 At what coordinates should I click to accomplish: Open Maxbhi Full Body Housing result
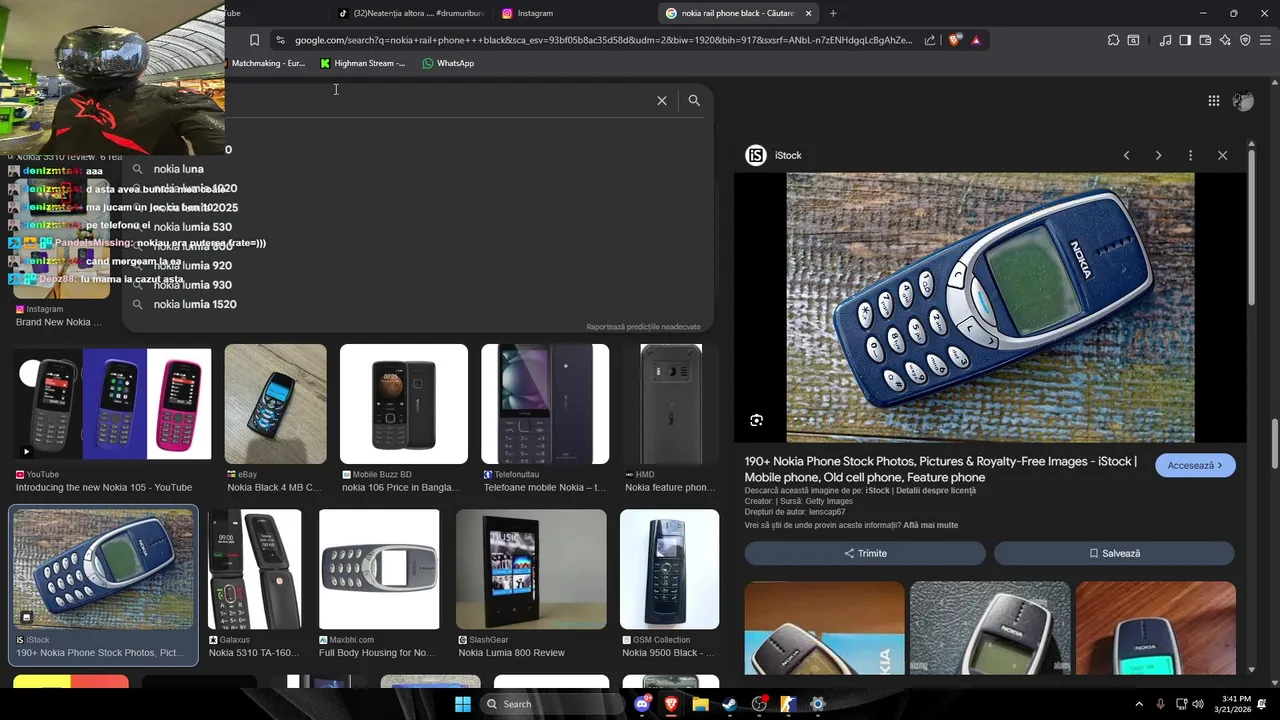click(379, 570)
